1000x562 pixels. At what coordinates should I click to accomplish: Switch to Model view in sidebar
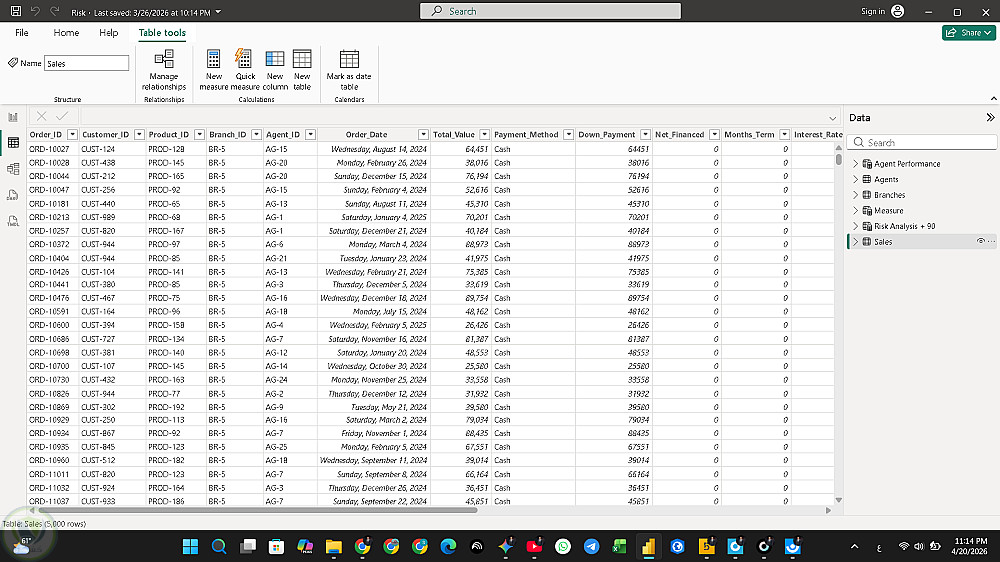point(13,169)
